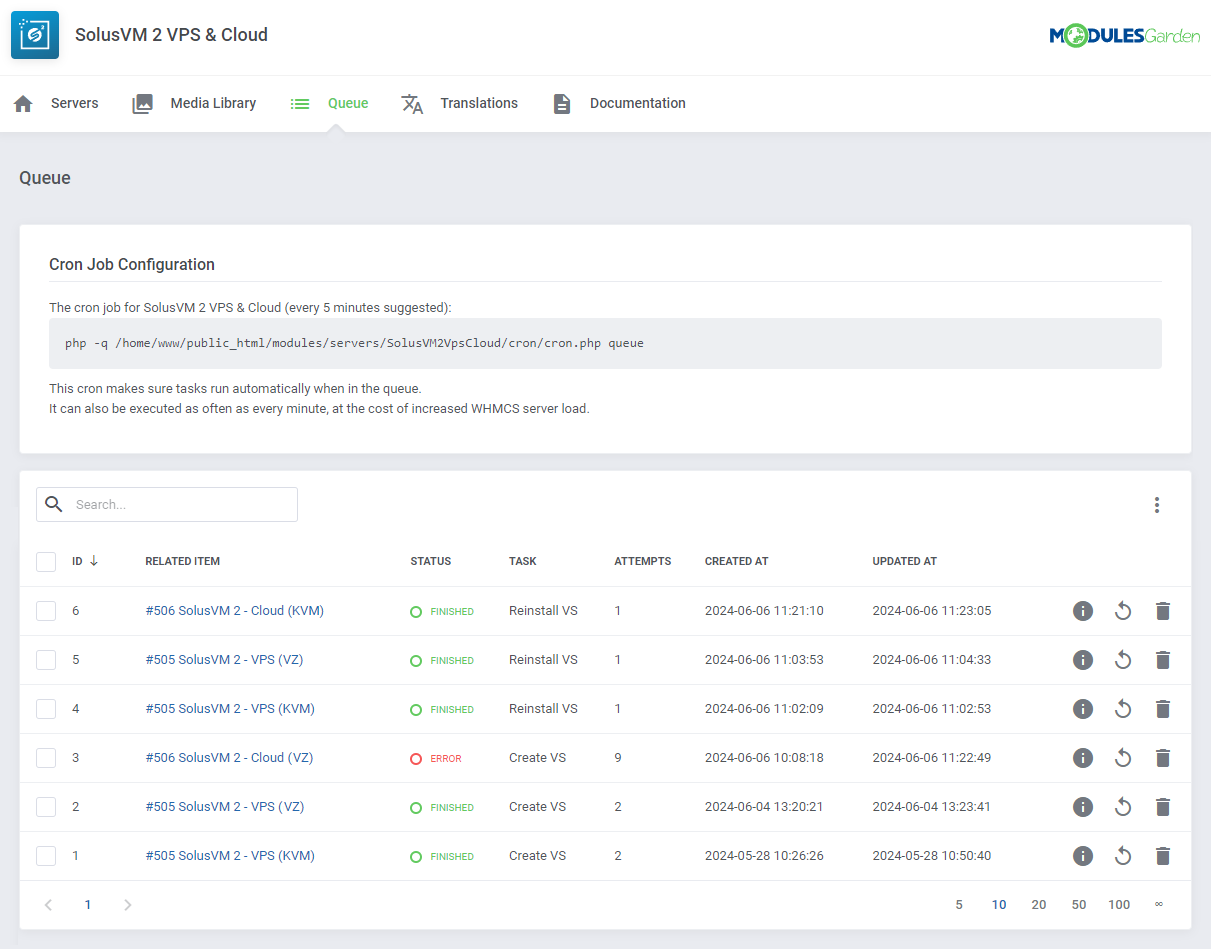1211x949 pixels.
Task: Switch to the Queue tab
Action: 348,103
